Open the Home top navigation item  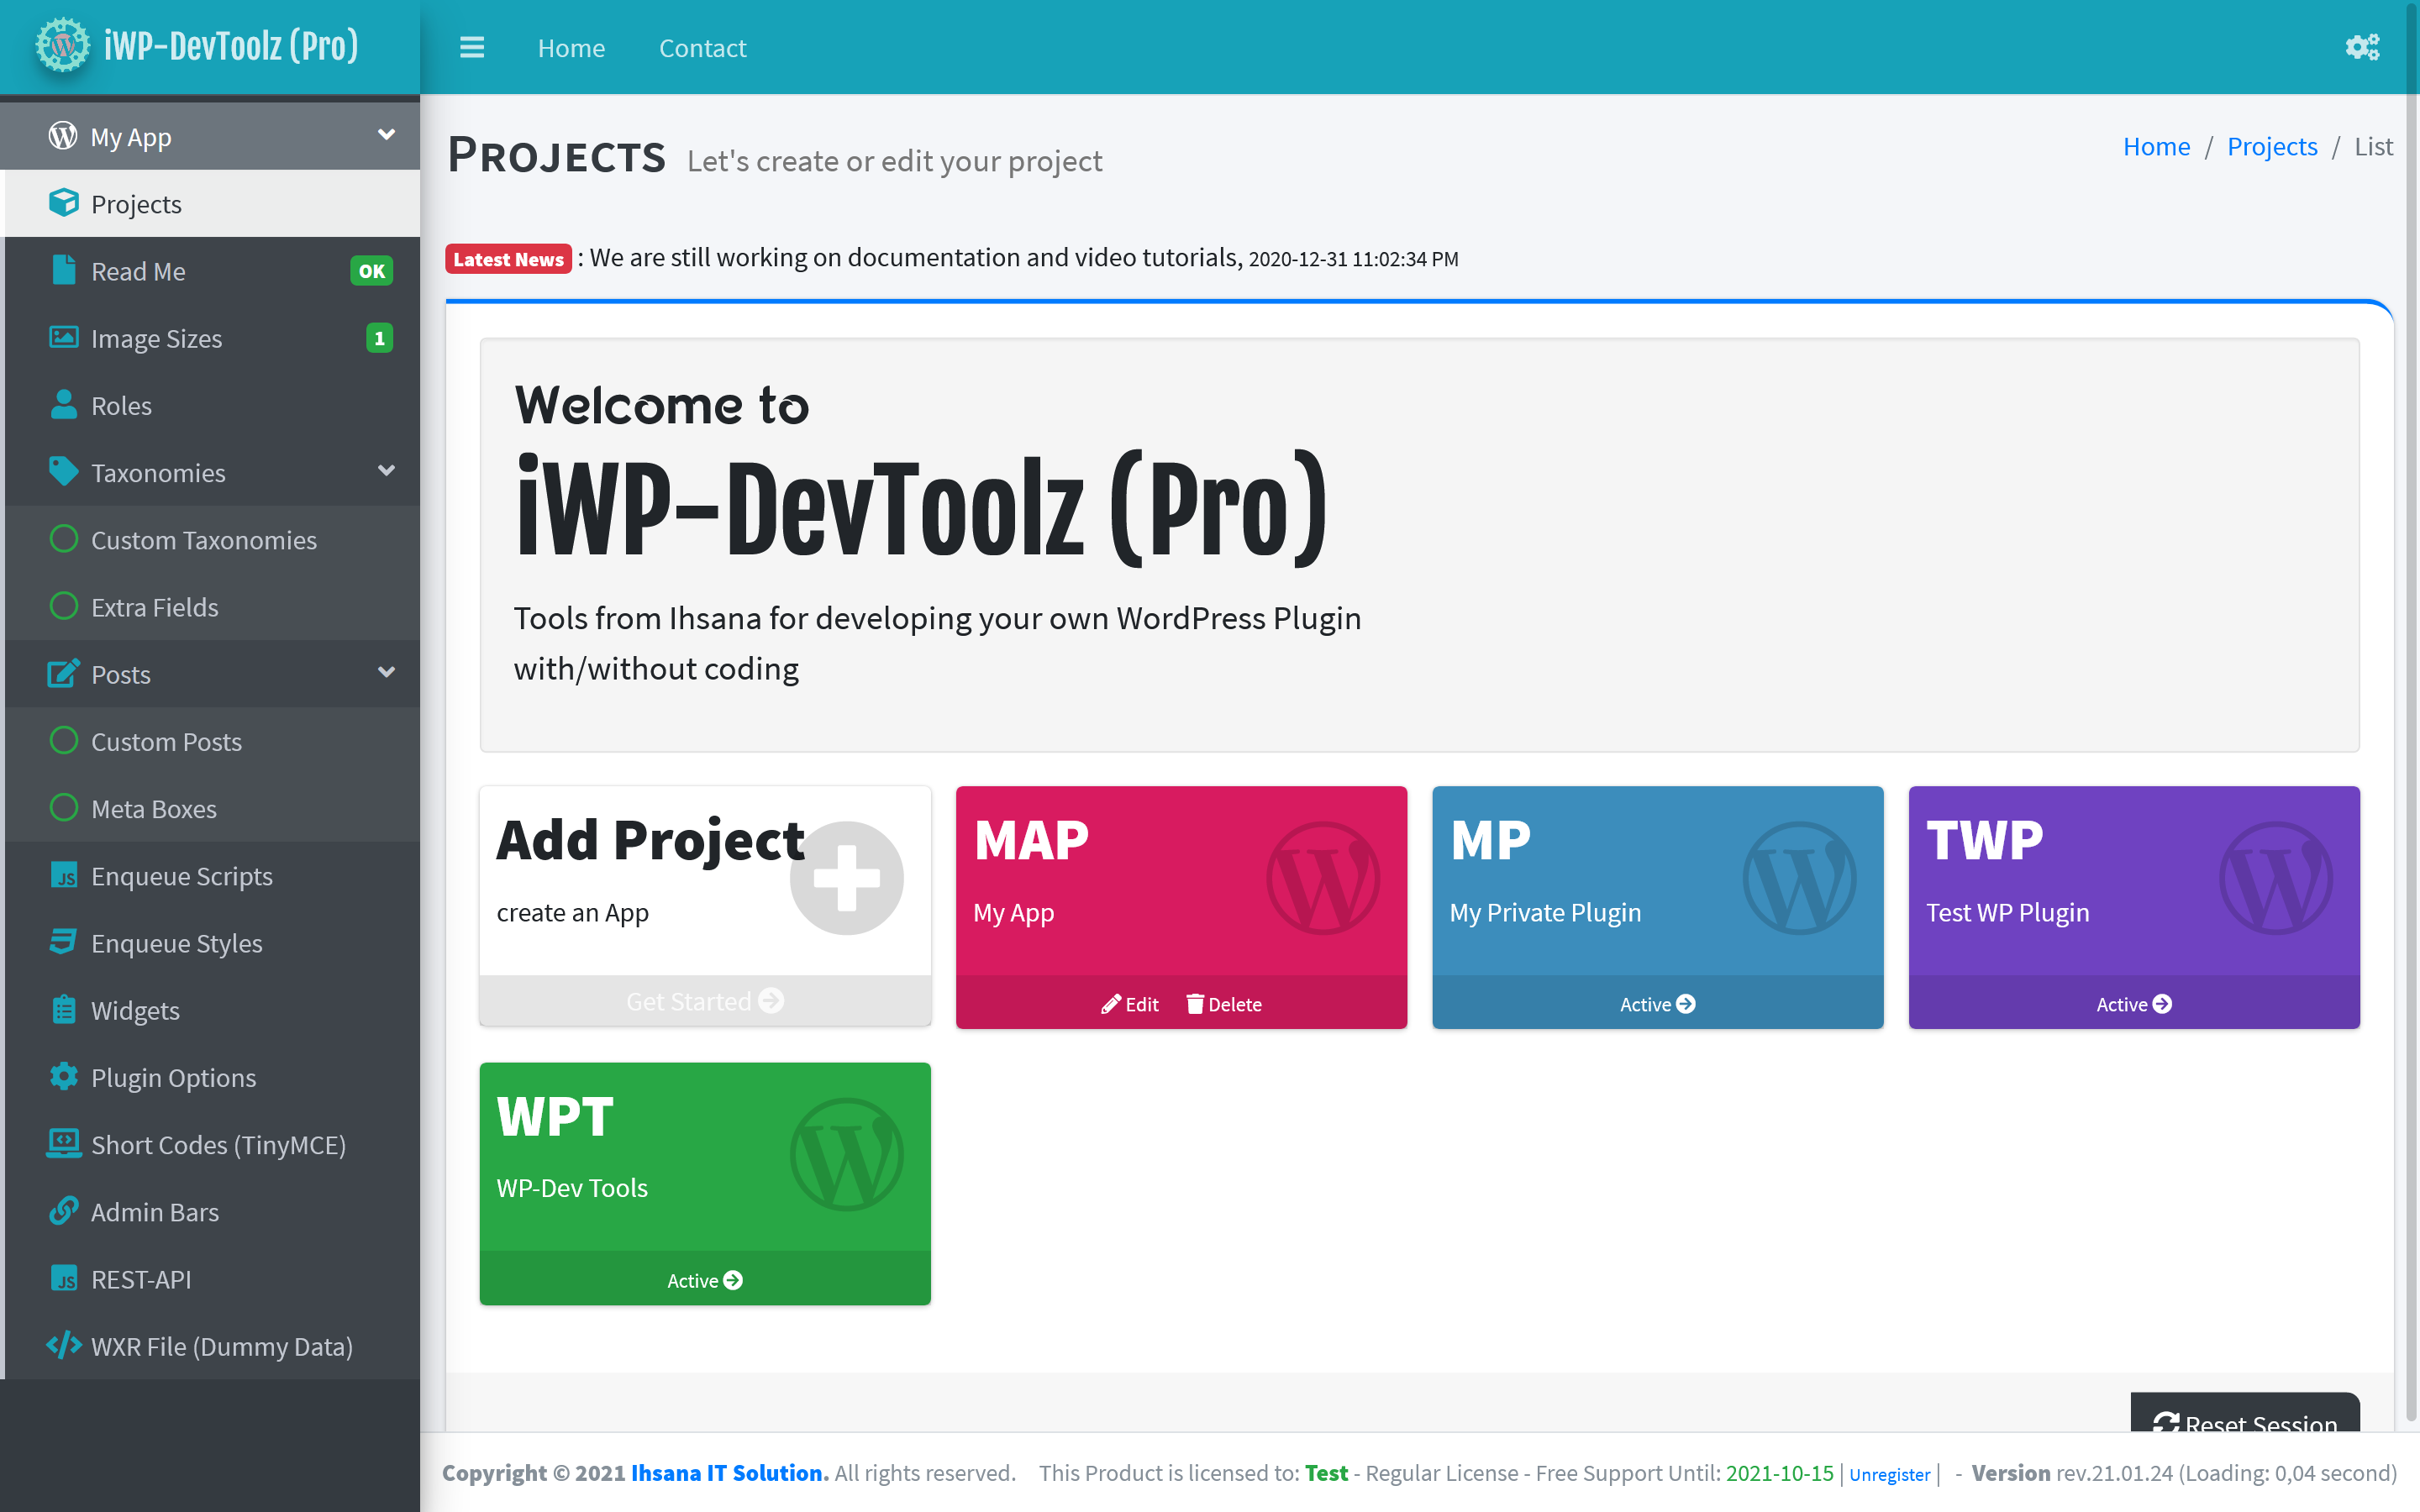pyautogui.click(x=571, y=48)
